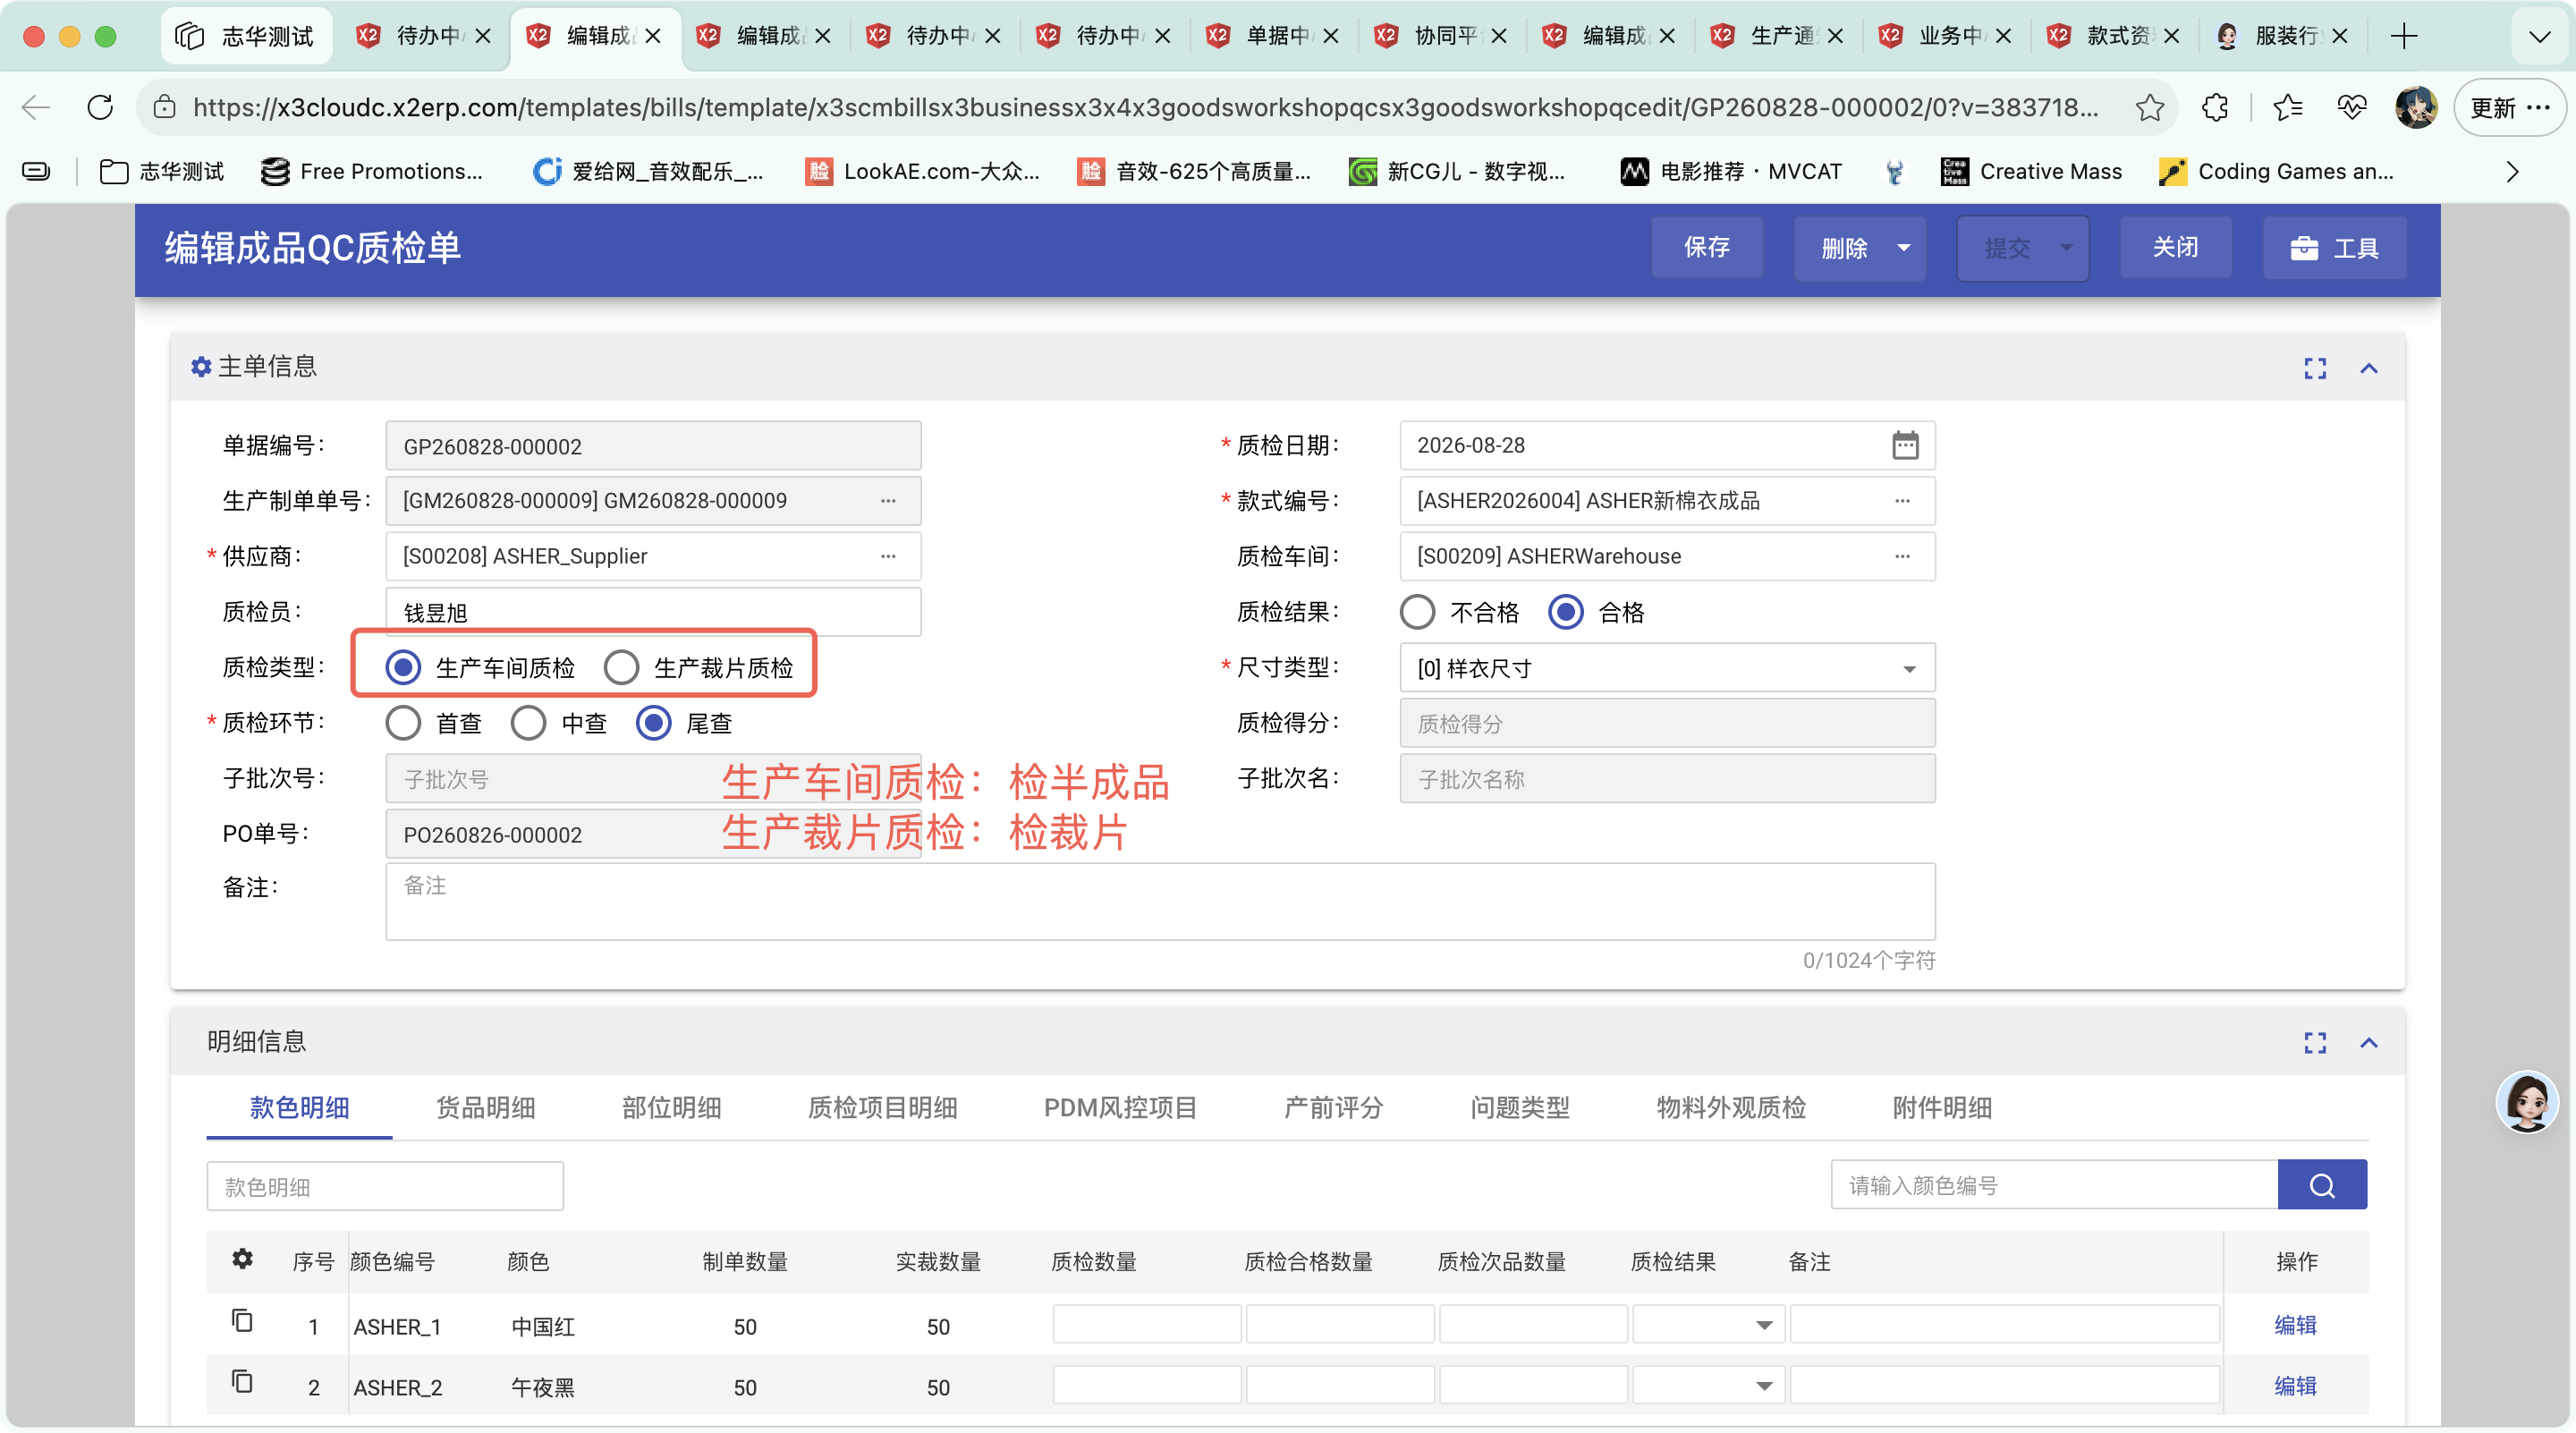Click the 备注 text area
The height and width of the screenshot is (1433, 2576).
click(x=1160, y=901)
